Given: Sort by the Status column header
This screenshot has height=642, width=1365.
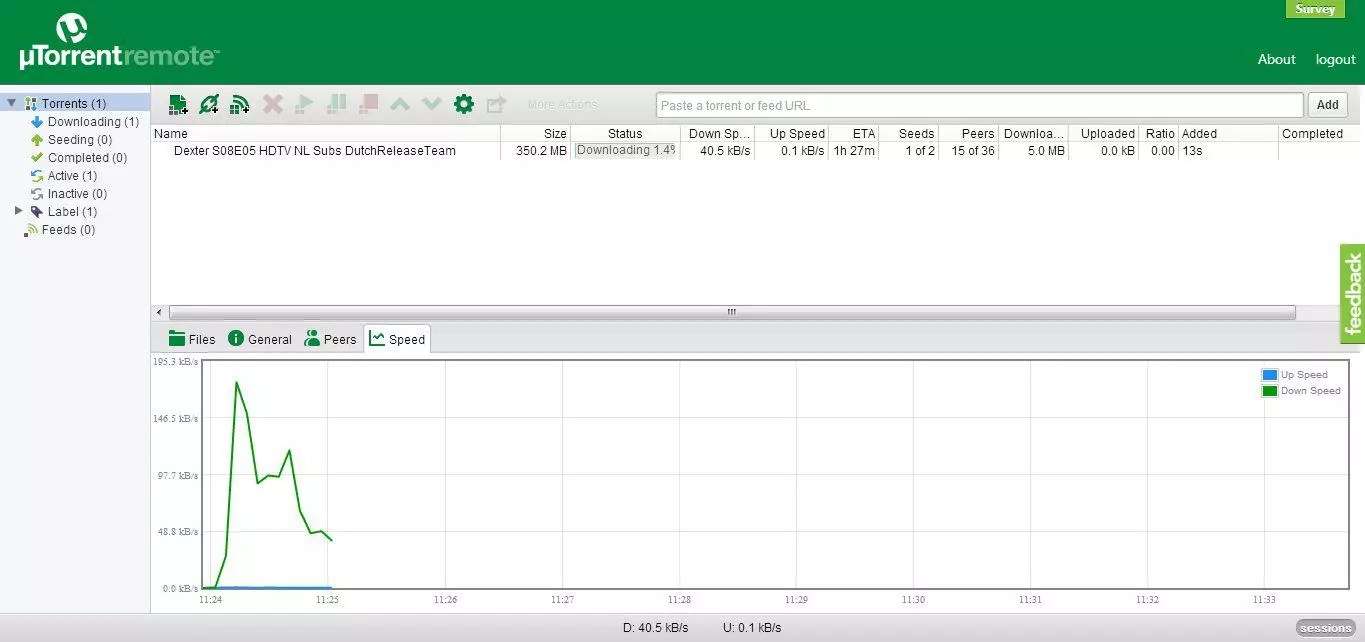Looking at the screenshot, I should (625, 133).
